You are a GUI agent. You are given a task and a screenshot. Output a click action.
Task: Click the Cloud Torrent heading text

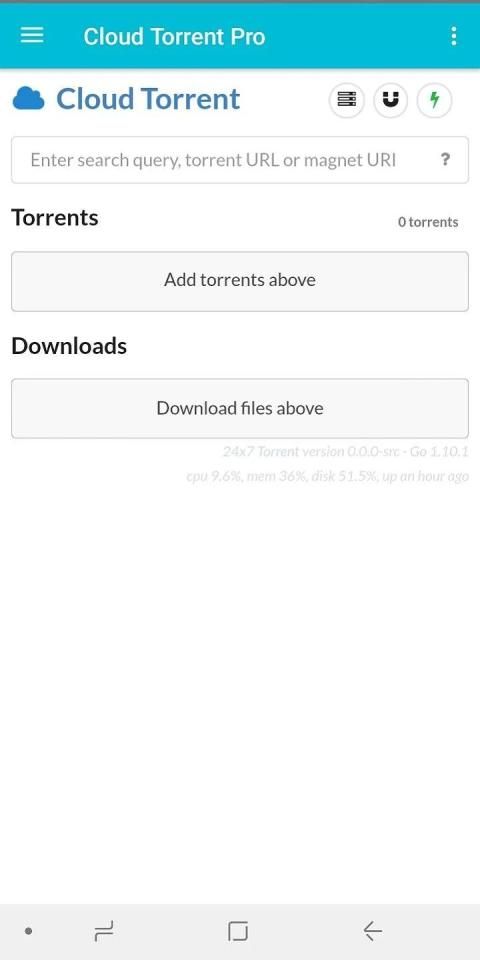148,99
